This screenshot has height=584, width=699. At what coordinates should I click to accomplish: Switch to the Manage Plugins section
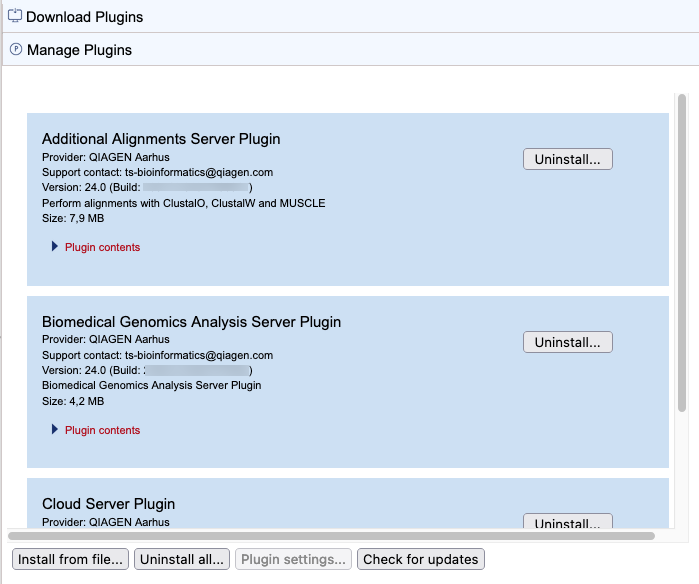tap(79, 50)
